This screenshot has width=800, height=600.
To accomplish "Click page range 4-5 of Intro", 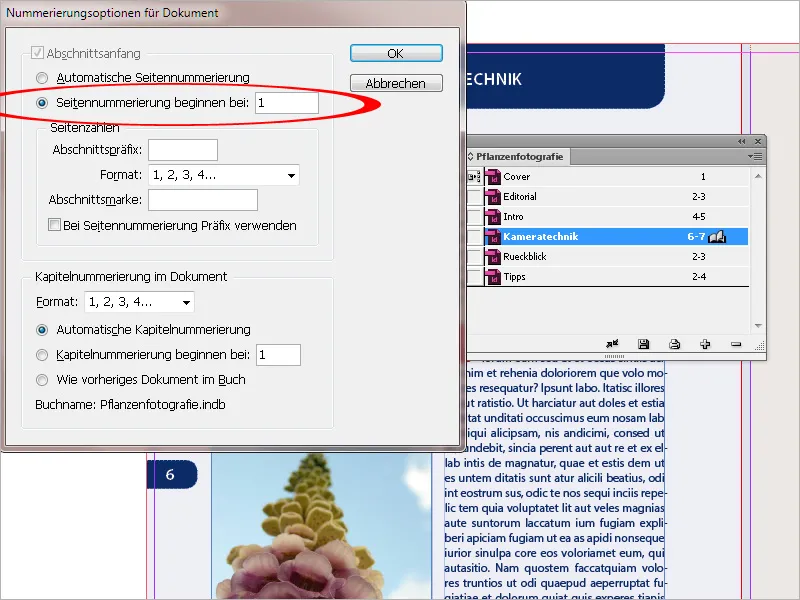I will tap(699, 217).
